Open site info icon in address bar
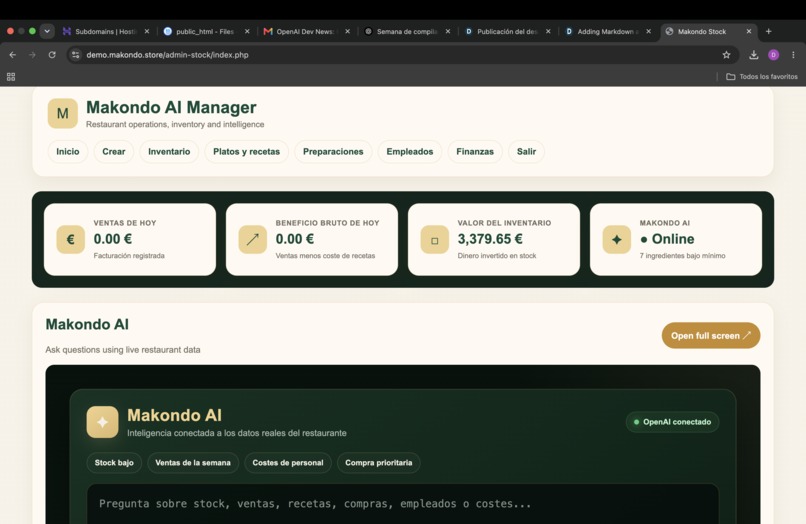Image resolution: width=806 pixels, height=524 pixels. [76, 55]
